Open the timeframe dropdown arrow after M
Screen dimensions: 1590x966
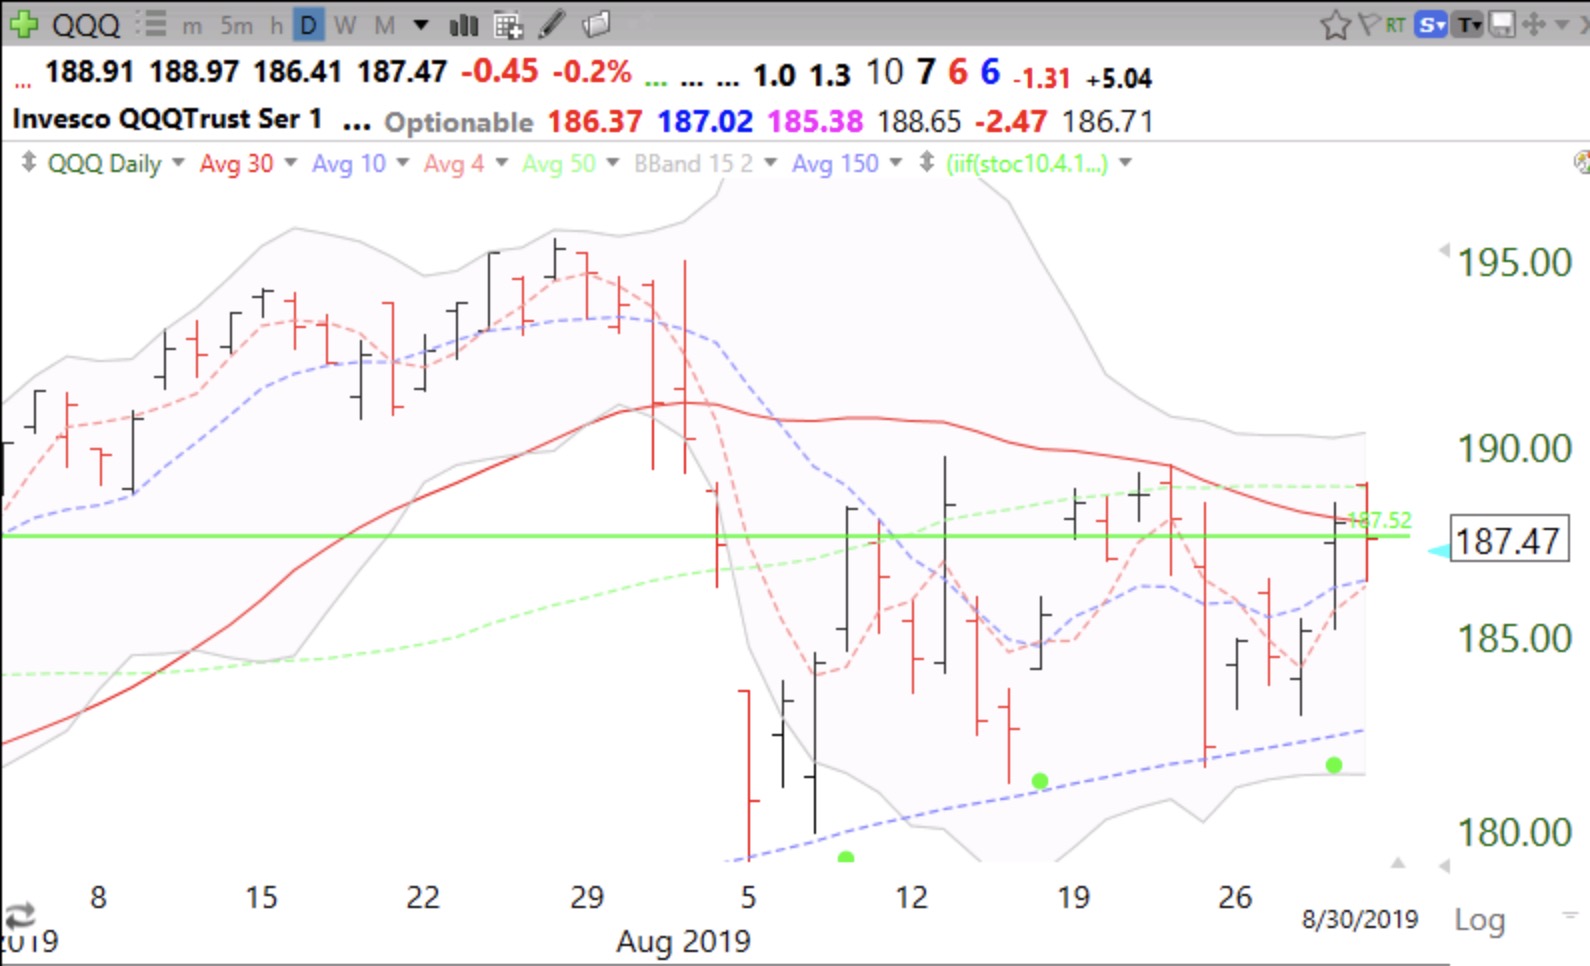tap(421, 25)
